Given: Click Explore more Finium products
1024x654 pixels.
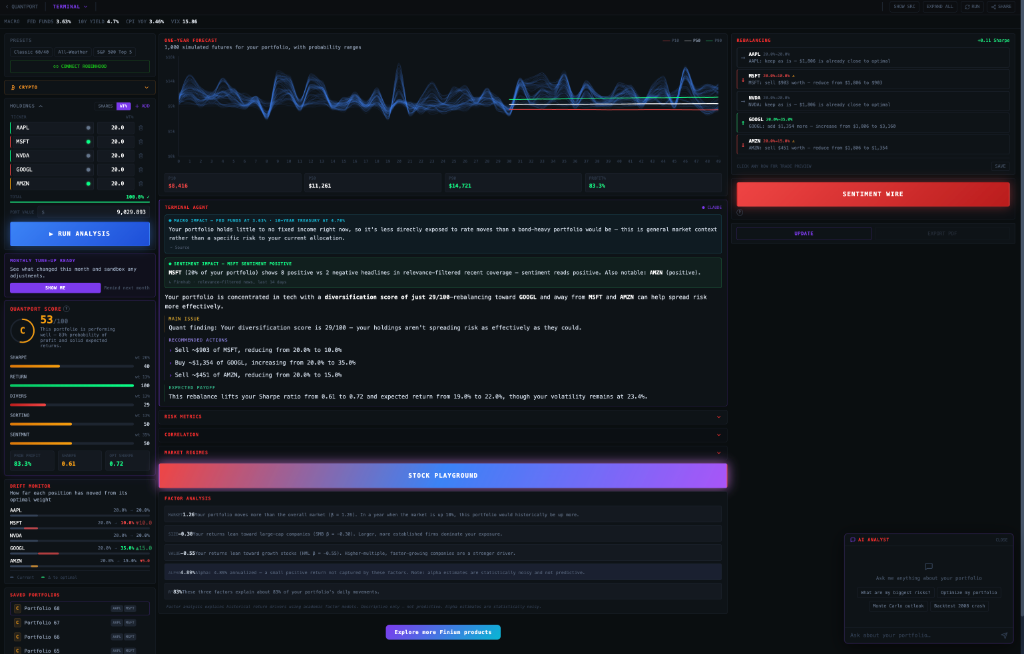Looking at the screenshot, I should 443,632.
